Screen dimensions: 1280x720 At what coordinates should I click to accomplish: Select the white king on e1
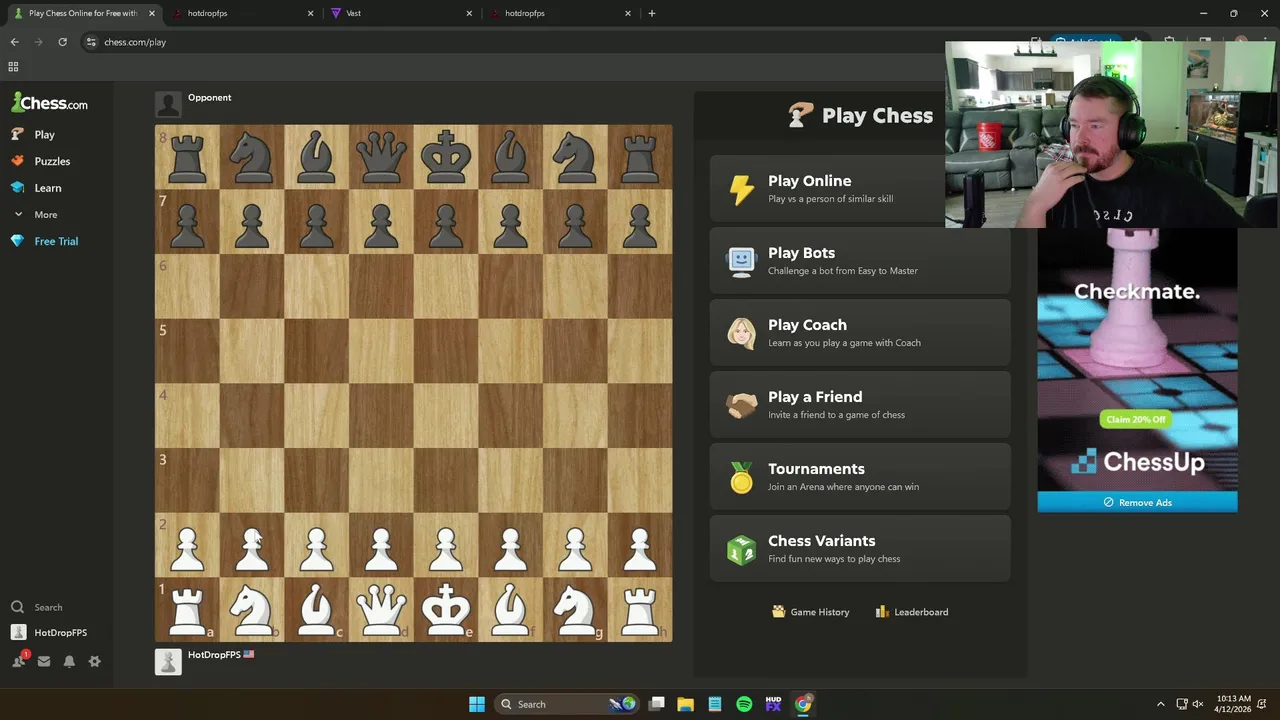[446, 609]
